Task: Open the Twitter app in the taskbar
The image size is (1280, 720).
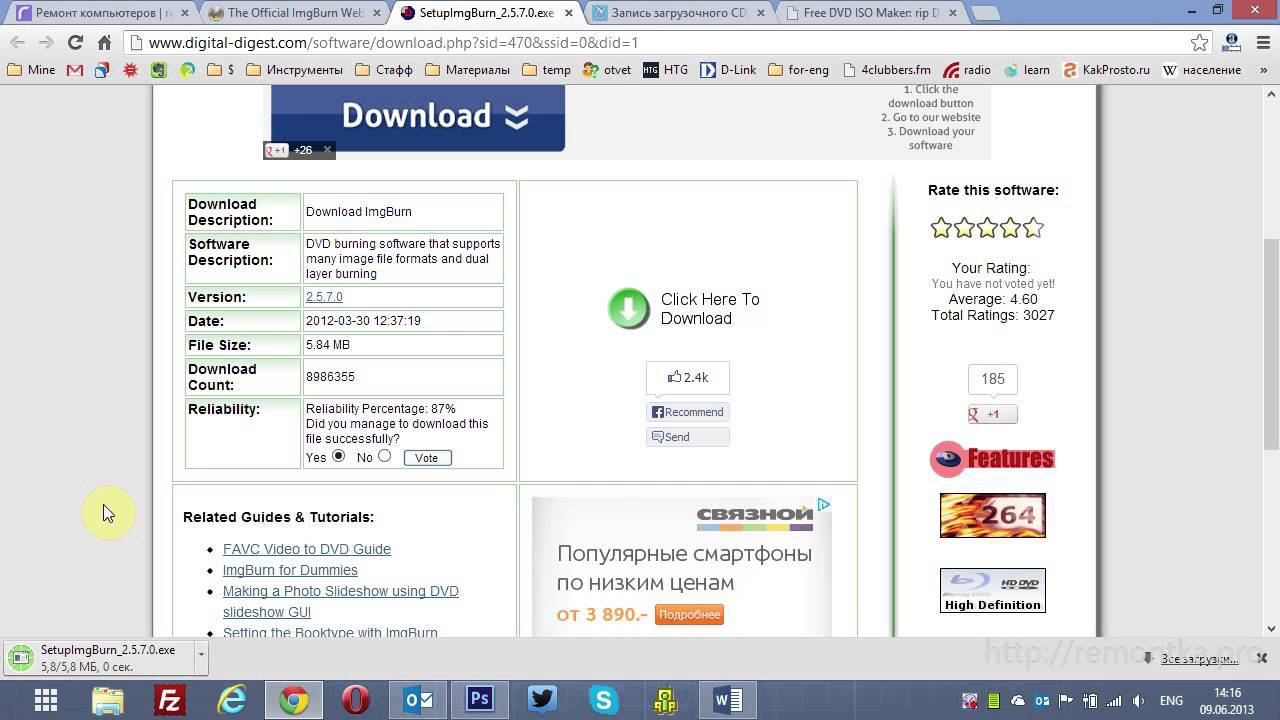Action: (542, 699)
